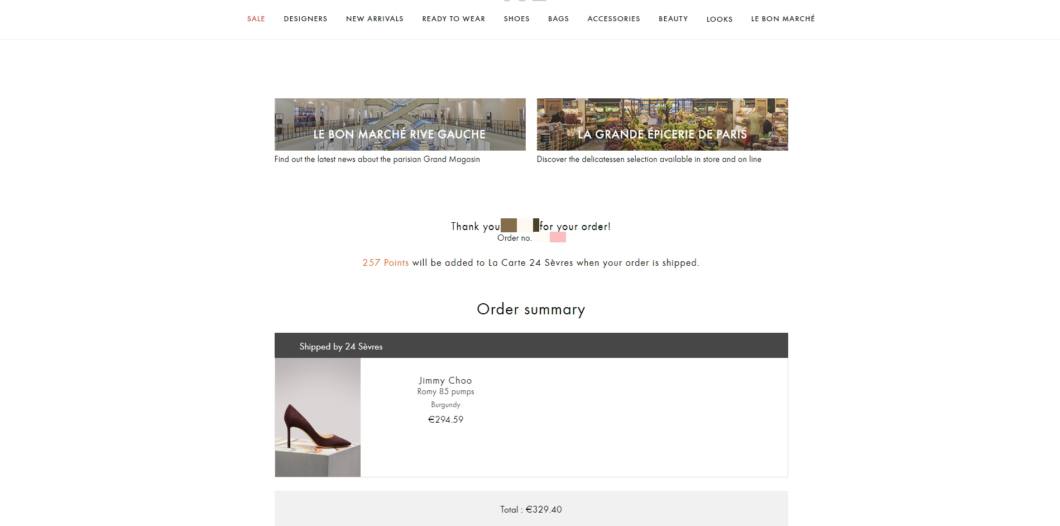Viewport: 1060px width, 526px height.
Task: Click the order Total amount bar
Action: pyautogui.click(x=531, y=509)
